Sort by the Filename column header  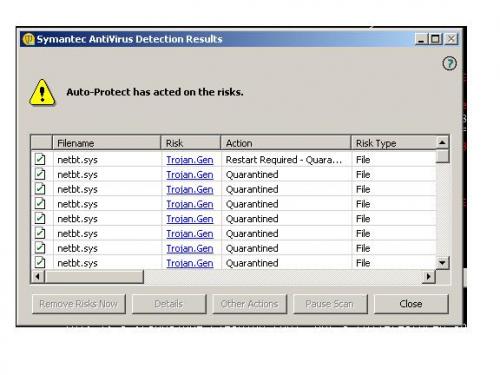pos(106,143)
